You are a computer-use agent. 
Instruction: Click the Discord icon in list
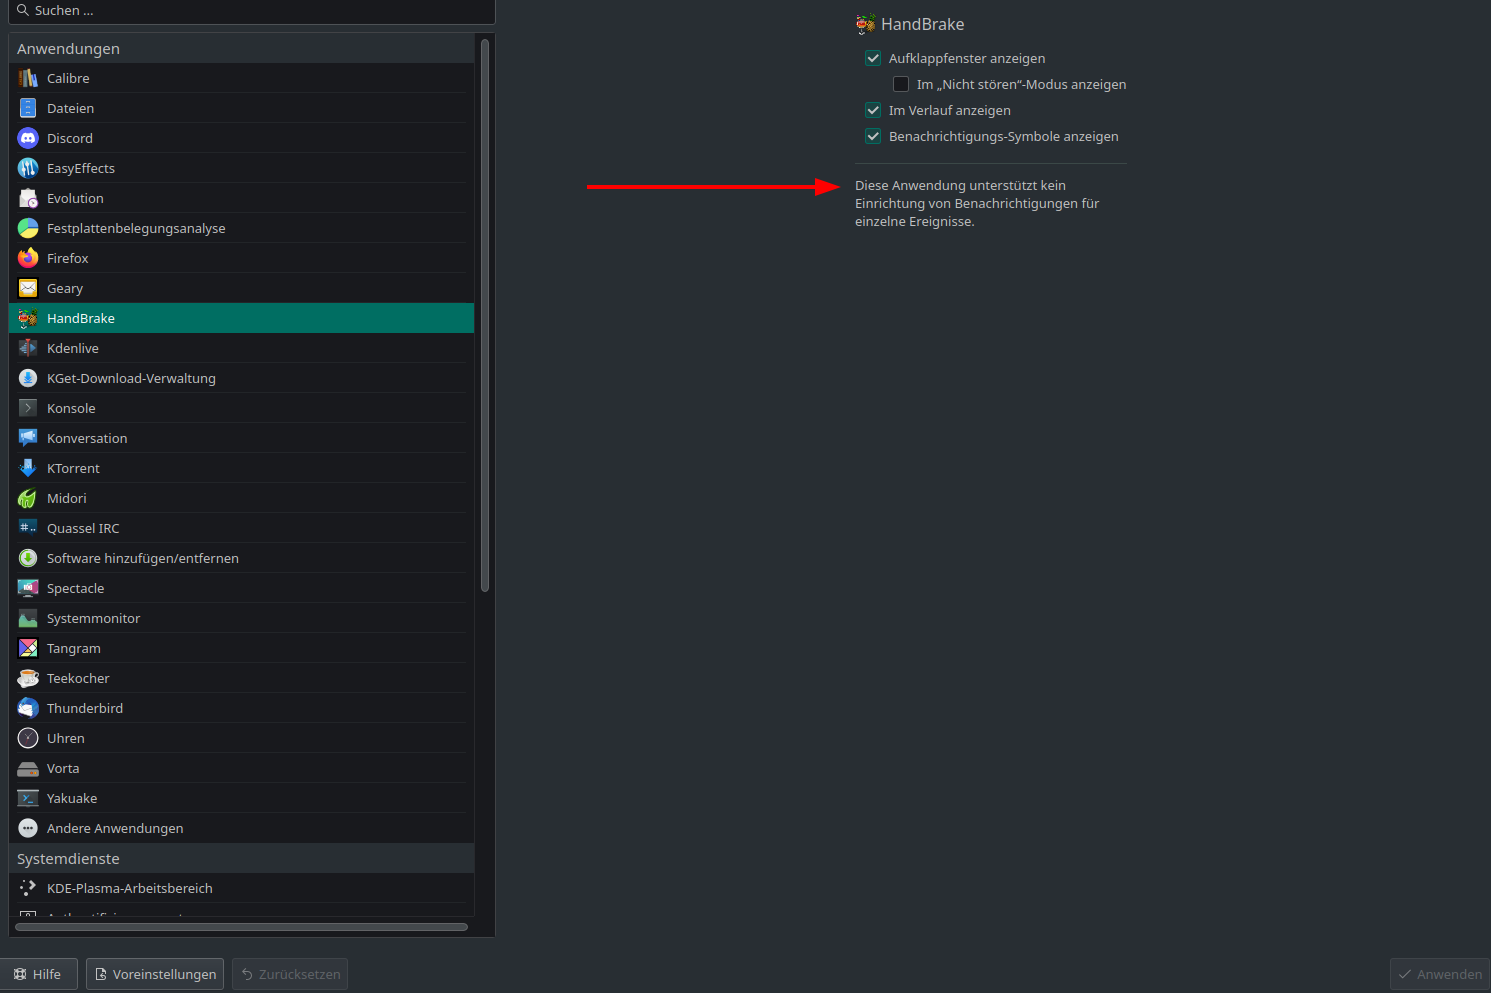click(28, 138)
